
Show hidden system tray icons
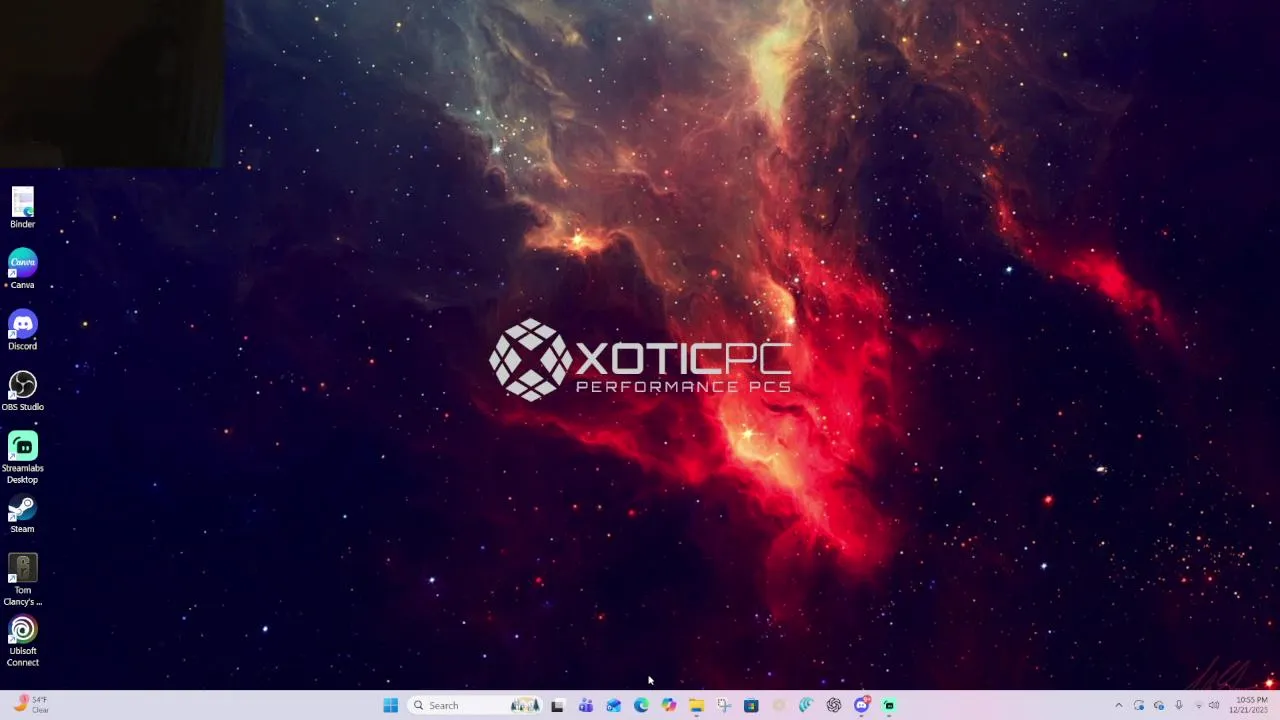1119,705
